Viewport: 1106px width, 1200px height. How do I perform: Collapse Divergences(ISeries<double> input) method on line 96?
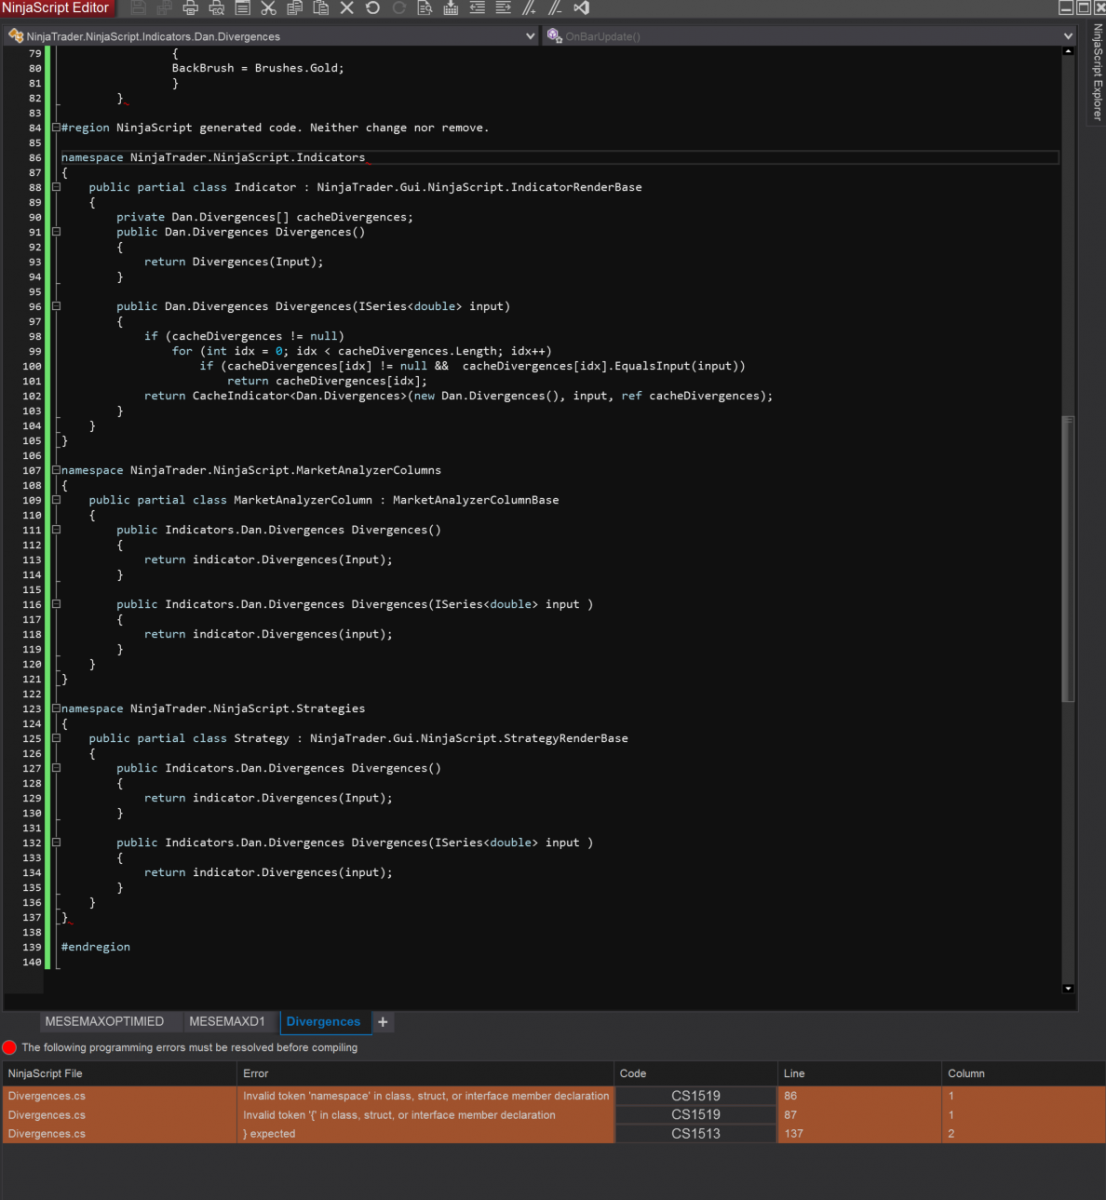[56, 306]
